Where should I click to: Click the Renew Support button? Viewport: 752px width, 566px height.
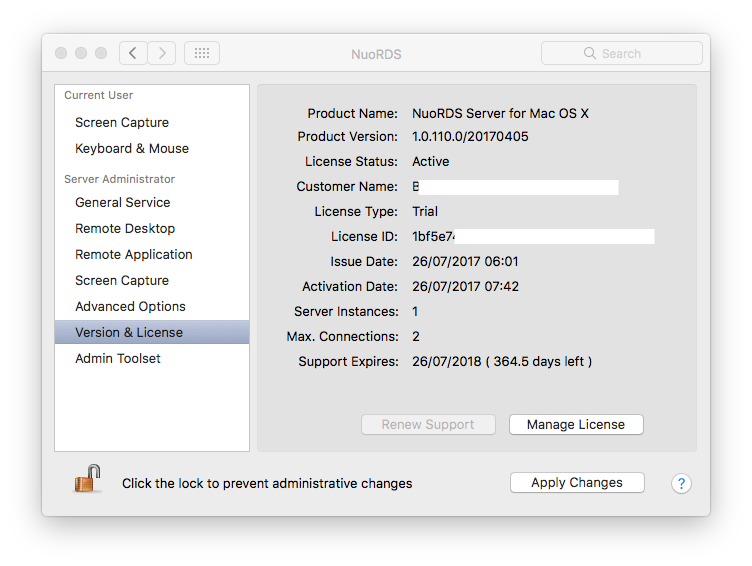[428, 424]
